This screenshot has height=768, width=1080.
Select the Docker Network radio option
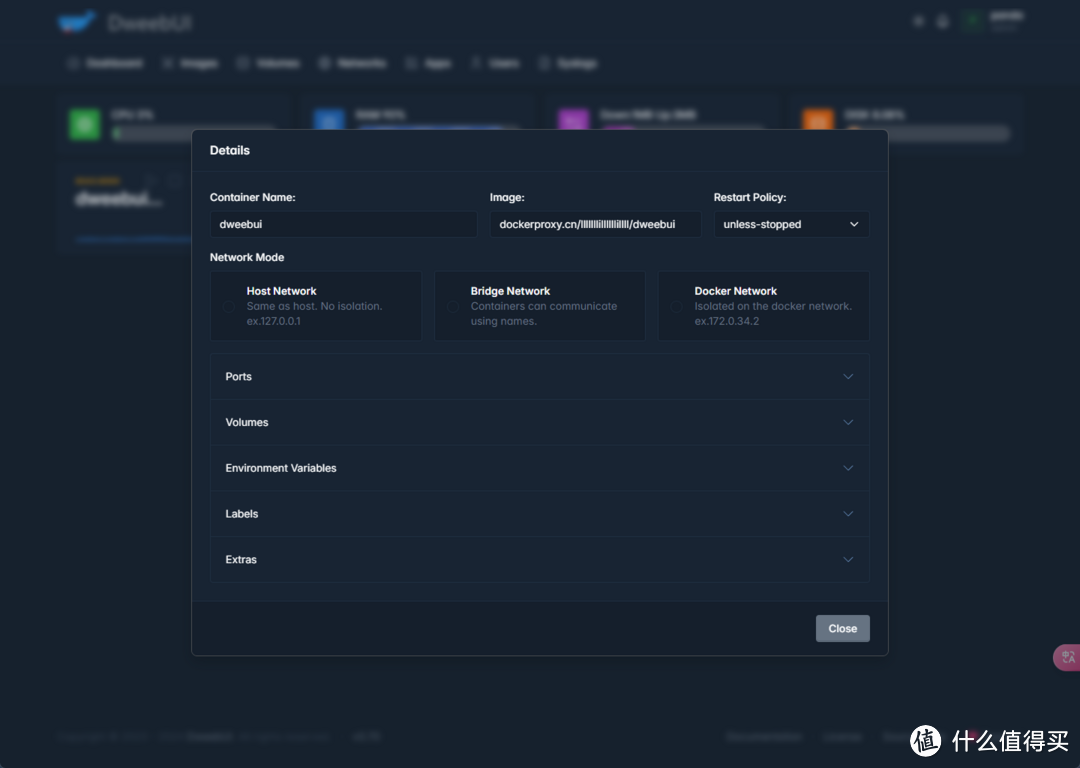(x=676, y=306)
